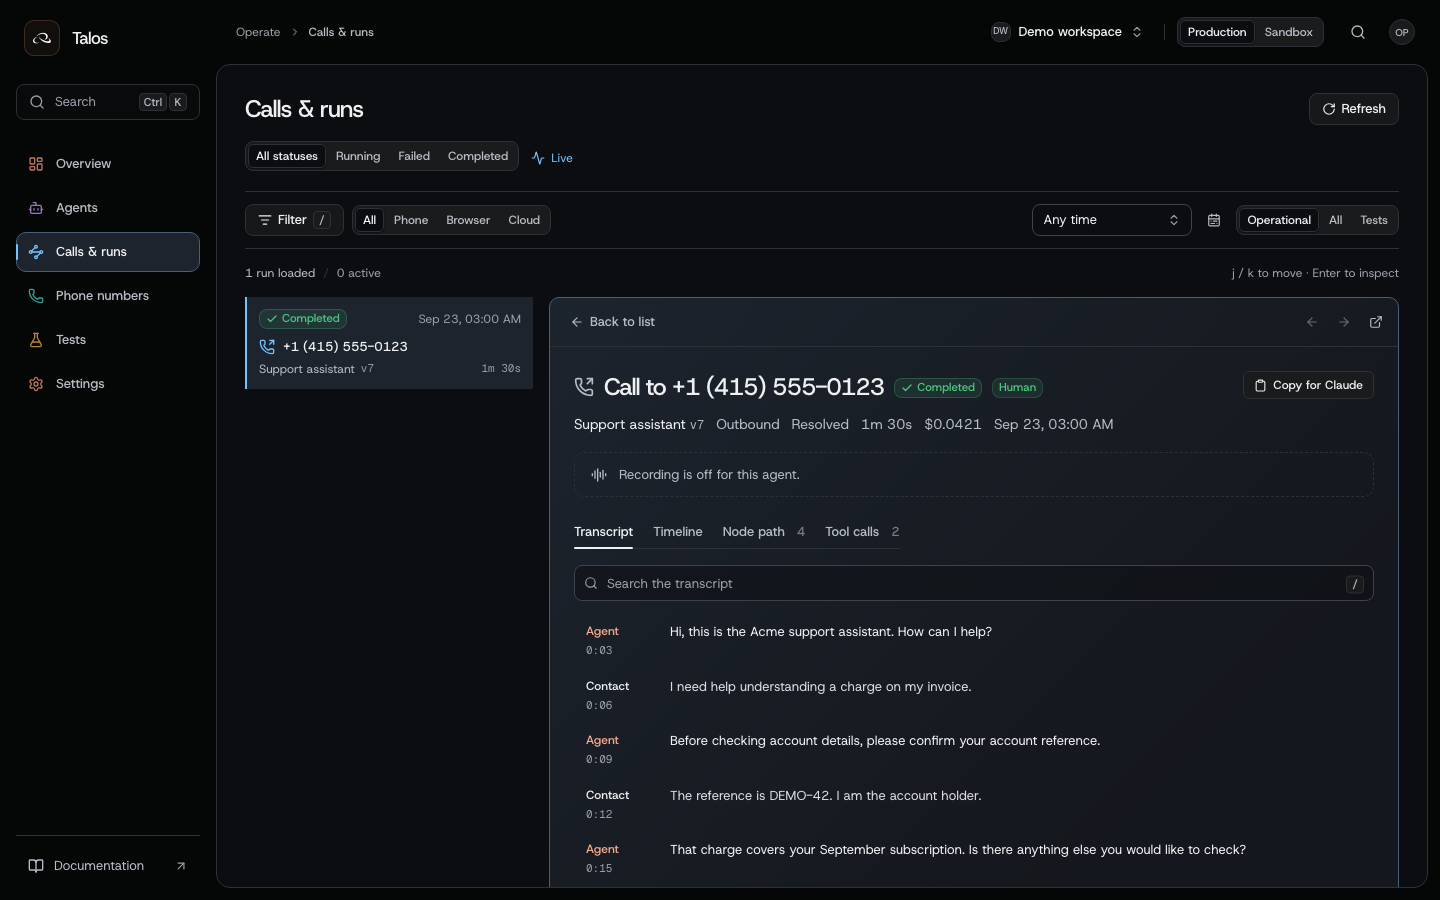This screenshot has width=1440, height=900.
Task: Open Documentation external link
Action: click(x=108, y=866)
